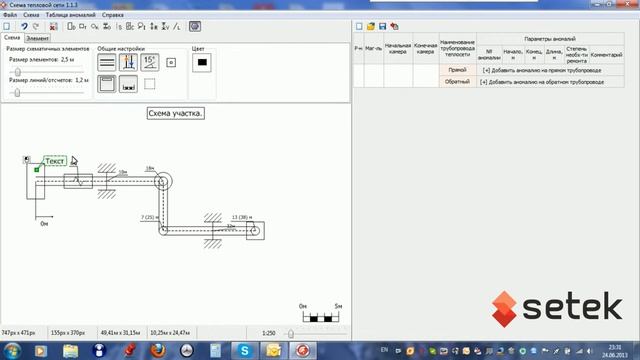Create a new anomaly table
This screenshot has height=360, width=640.
coord(359,27)
